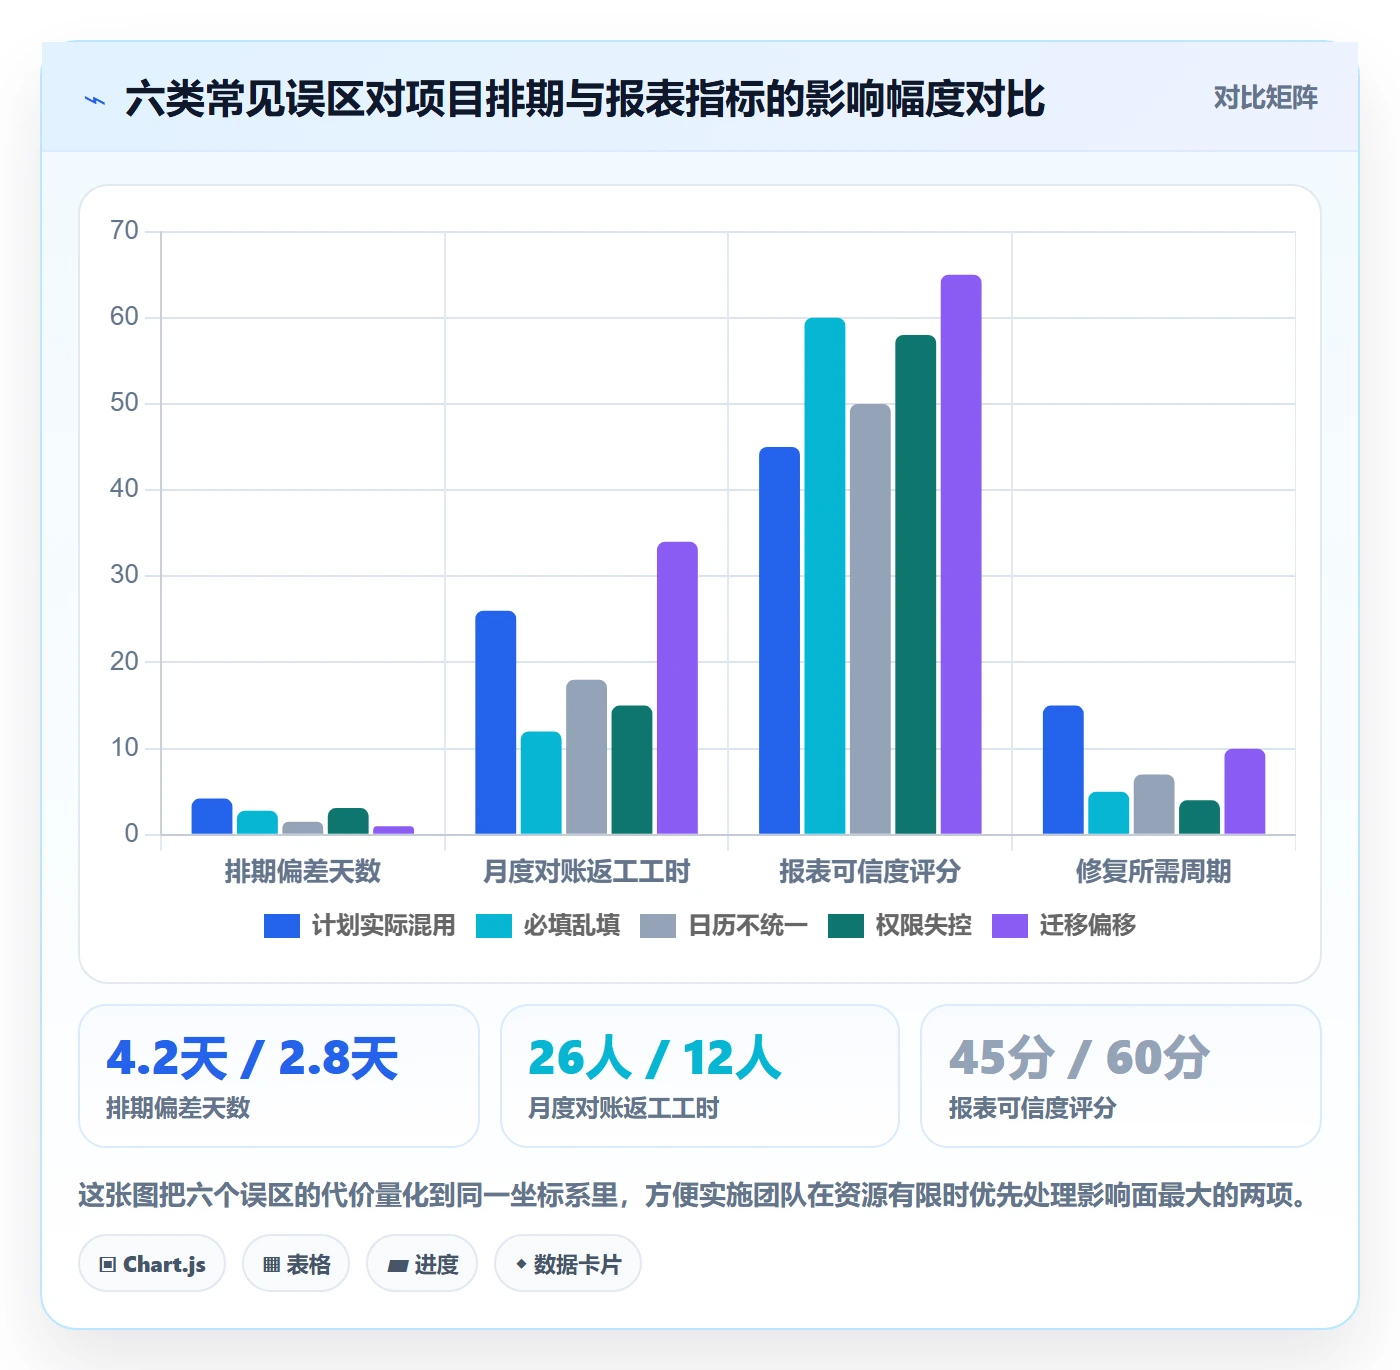Click the blue bar in 排期偏差天数
Image resolution: width=1400 pixels, height=1370 pixels.
[x=212, y=816]
